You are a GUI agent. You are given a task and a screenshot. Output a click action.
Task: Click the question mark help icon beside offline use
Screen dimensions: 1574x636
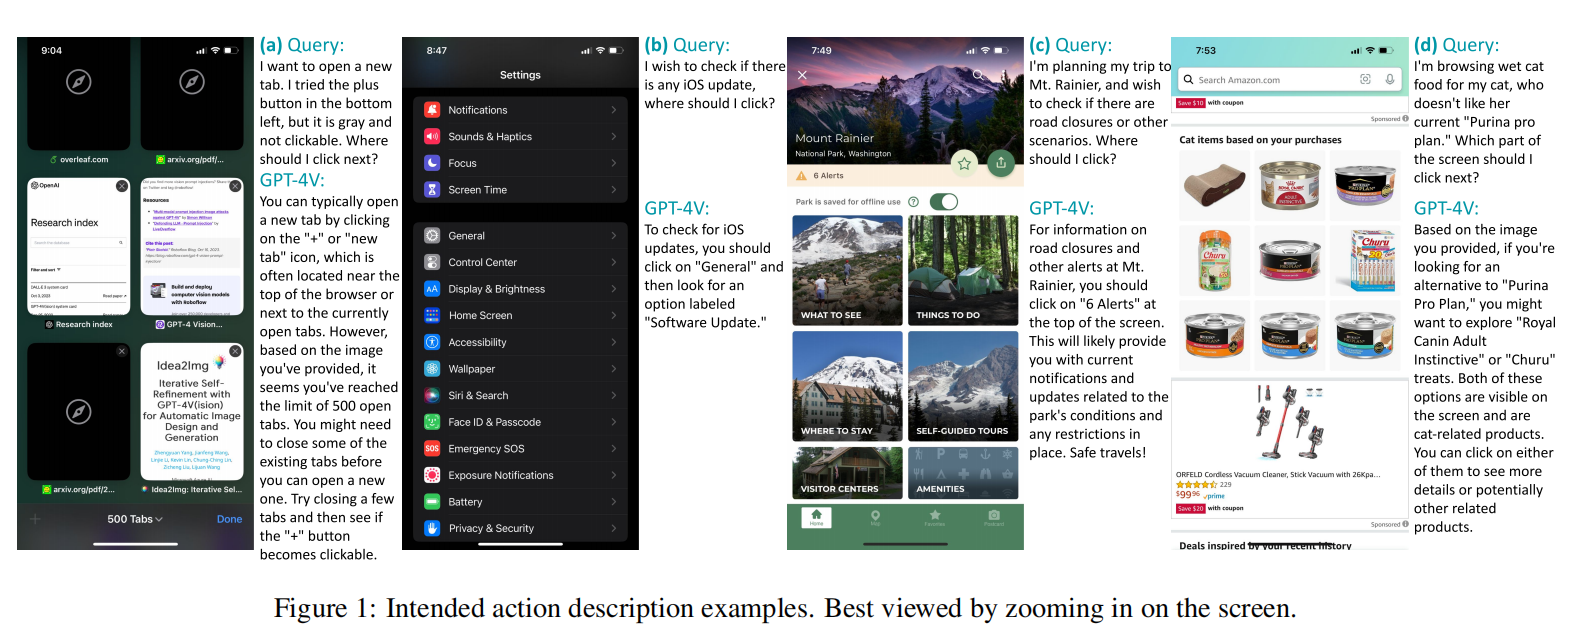[x=913, y=202]
